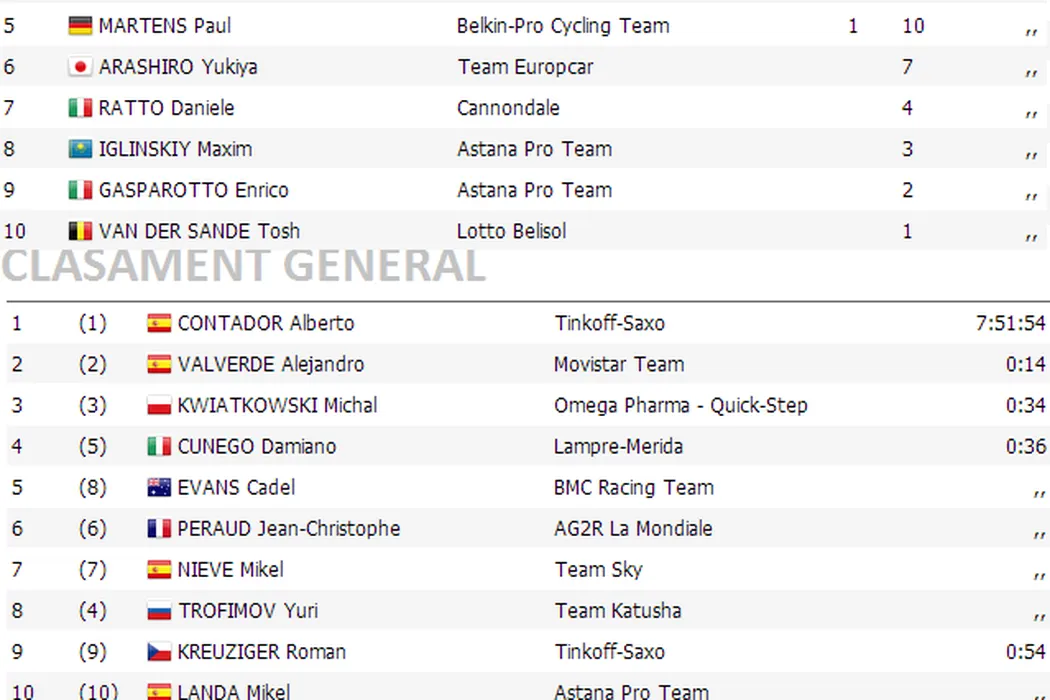The height and width of the screenshot is (700, 1050).
Task: Click the Australian flag beside EVANS Cadel
Action: pyautogui.click(x=159, y=488)
